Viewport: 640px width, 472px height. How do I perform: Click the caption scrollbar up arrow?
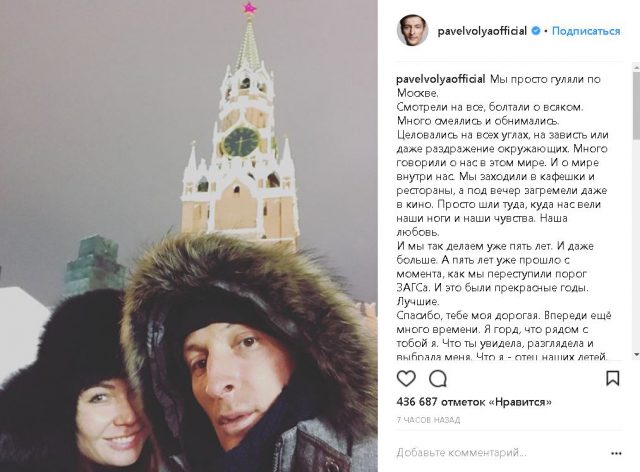click(x=636, y=66)
